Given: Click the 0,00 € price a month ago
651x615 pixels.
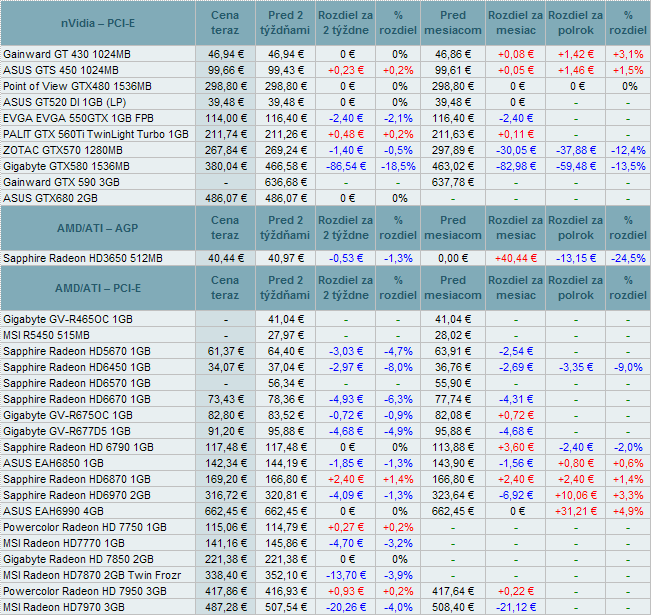Looking at the screenshot, I should point(453,258).
